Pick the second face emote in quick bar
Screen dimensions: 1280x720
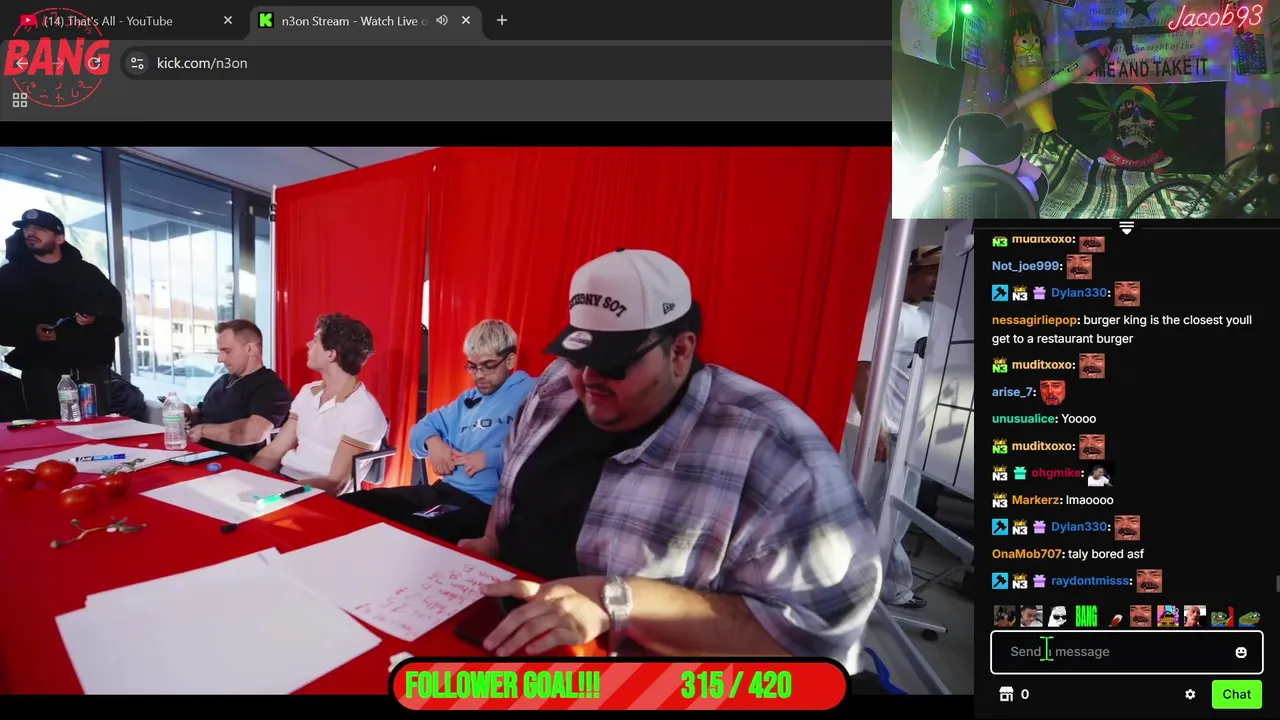tap(1031, 616)
